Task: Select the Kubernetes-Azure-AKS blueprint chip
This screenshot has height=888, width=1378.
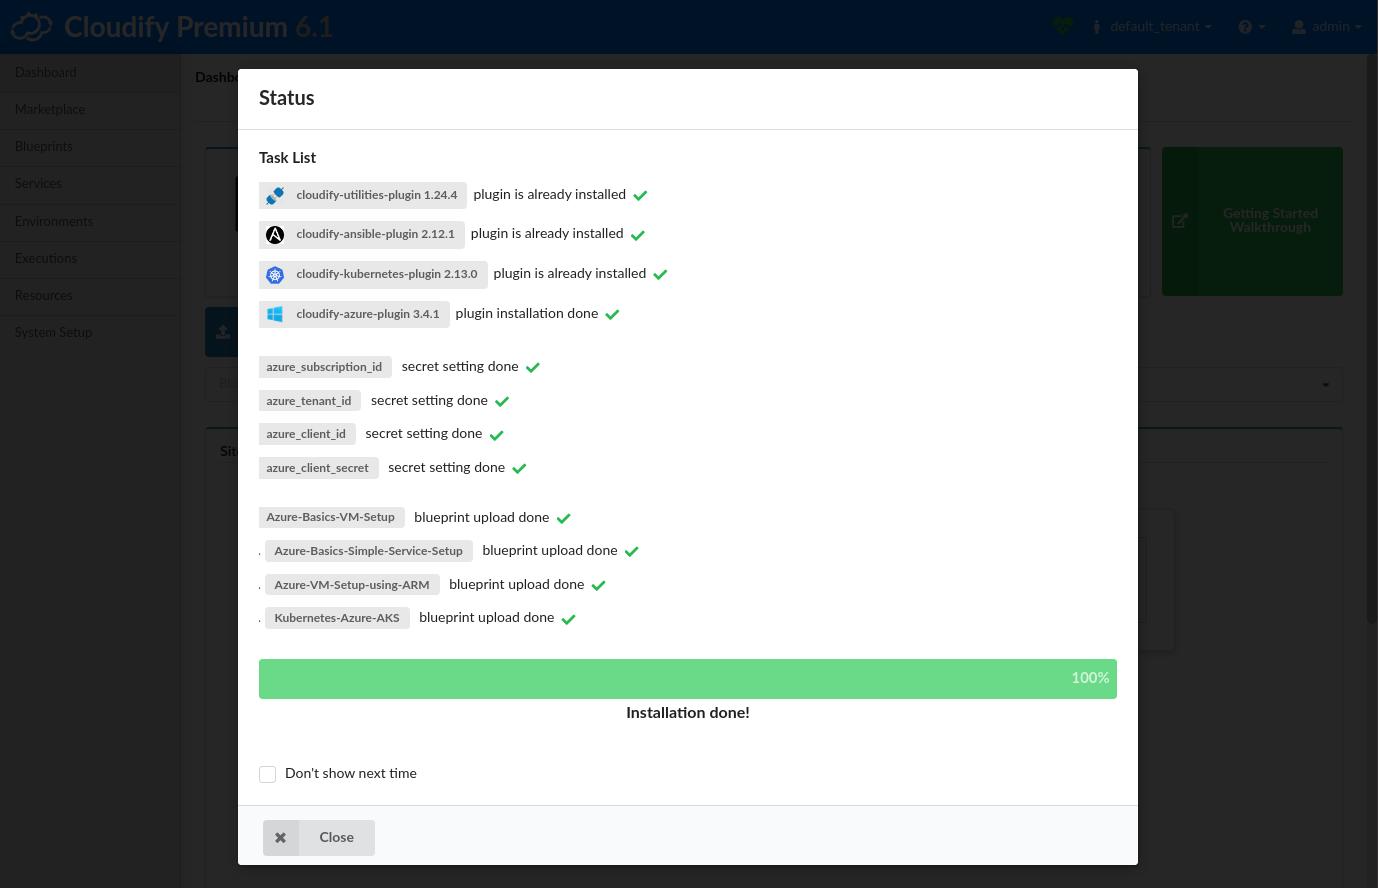Action: (337, 618)
